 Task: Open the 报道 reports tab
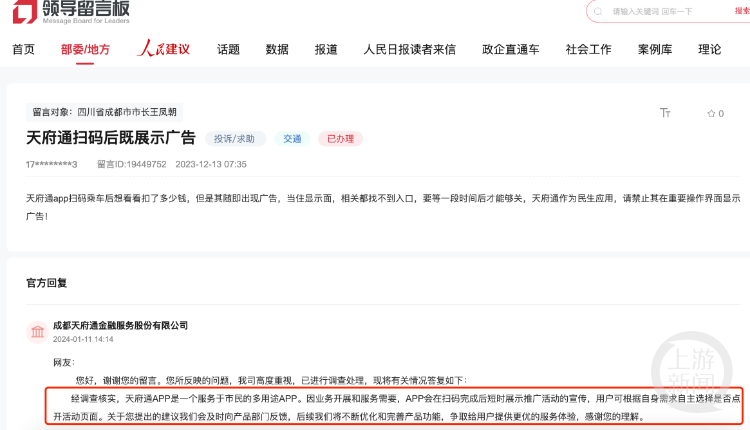326,49
